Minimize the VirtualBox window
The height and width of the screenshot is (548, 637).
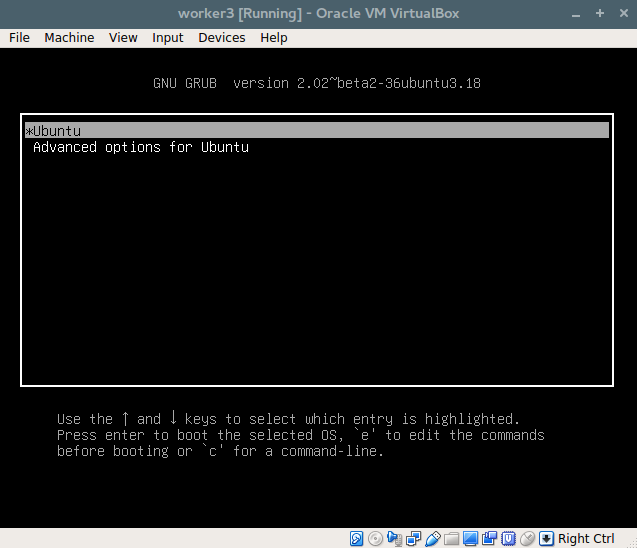[576, 14]
